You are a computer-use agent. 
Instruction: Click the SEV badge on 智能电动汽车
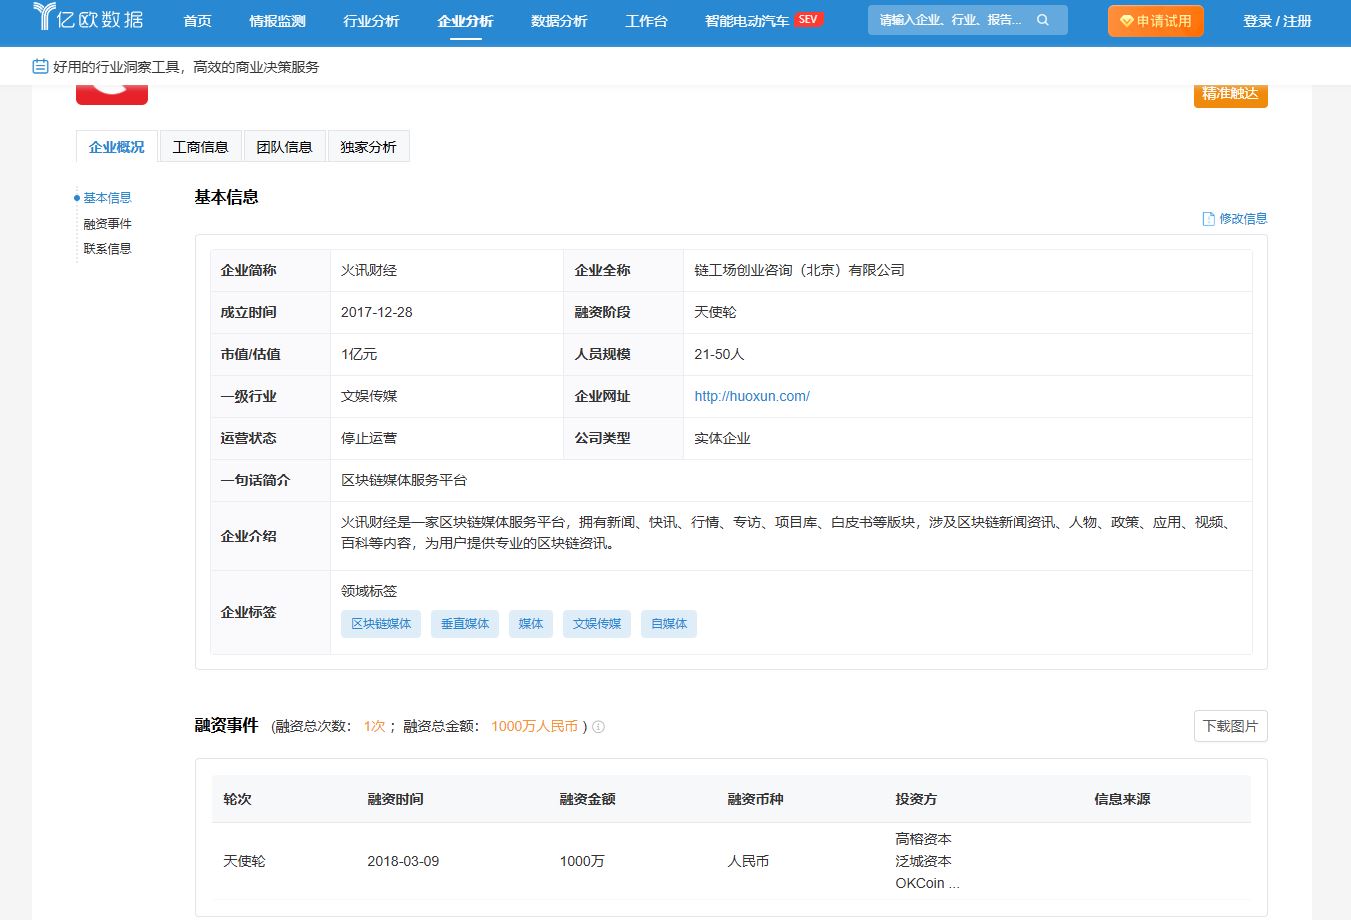[808, 19]
